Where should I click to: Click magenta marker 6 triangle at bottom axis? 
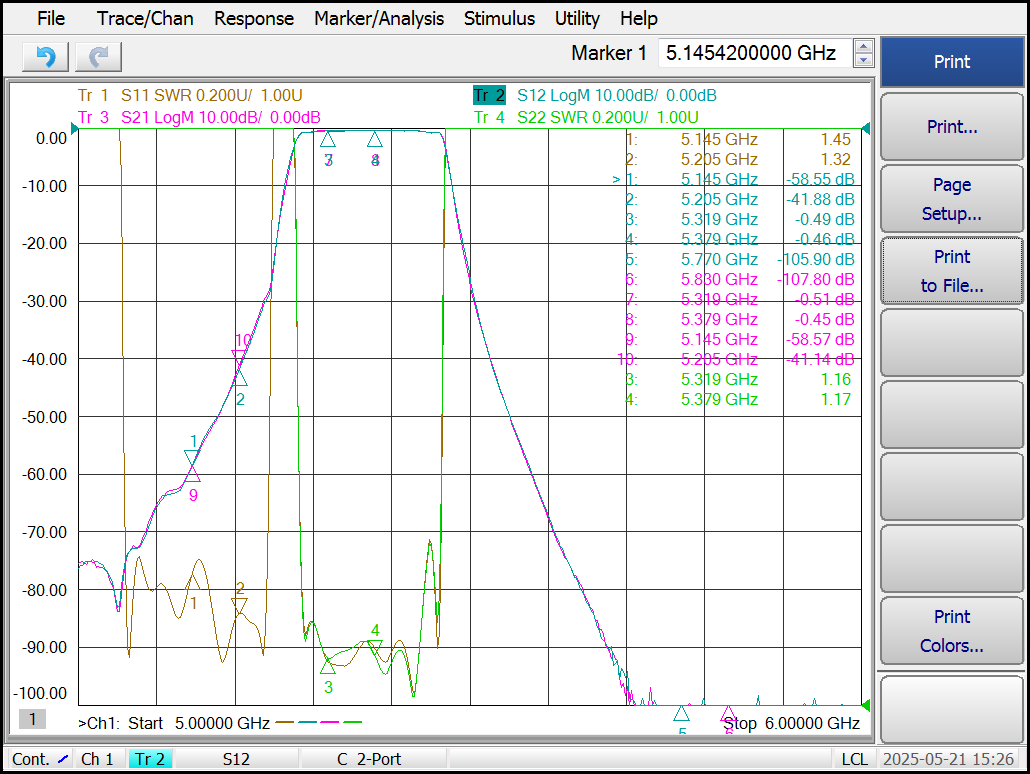click(x=728, y=714)
